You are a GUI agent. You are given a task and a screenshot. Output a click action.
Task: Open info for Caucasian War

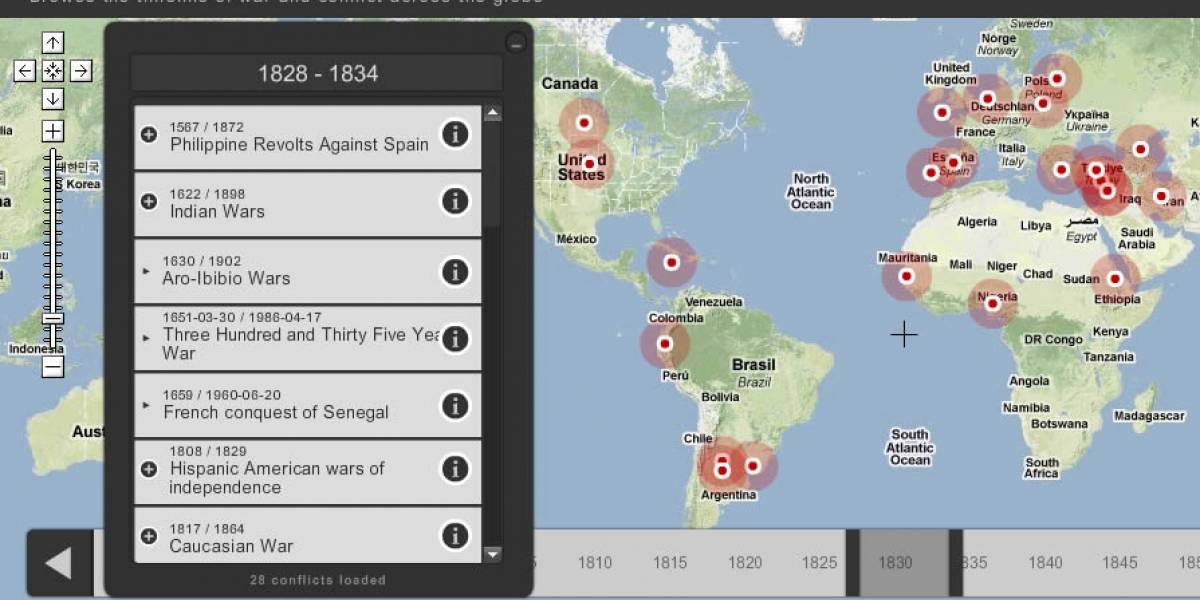[455, 535]
